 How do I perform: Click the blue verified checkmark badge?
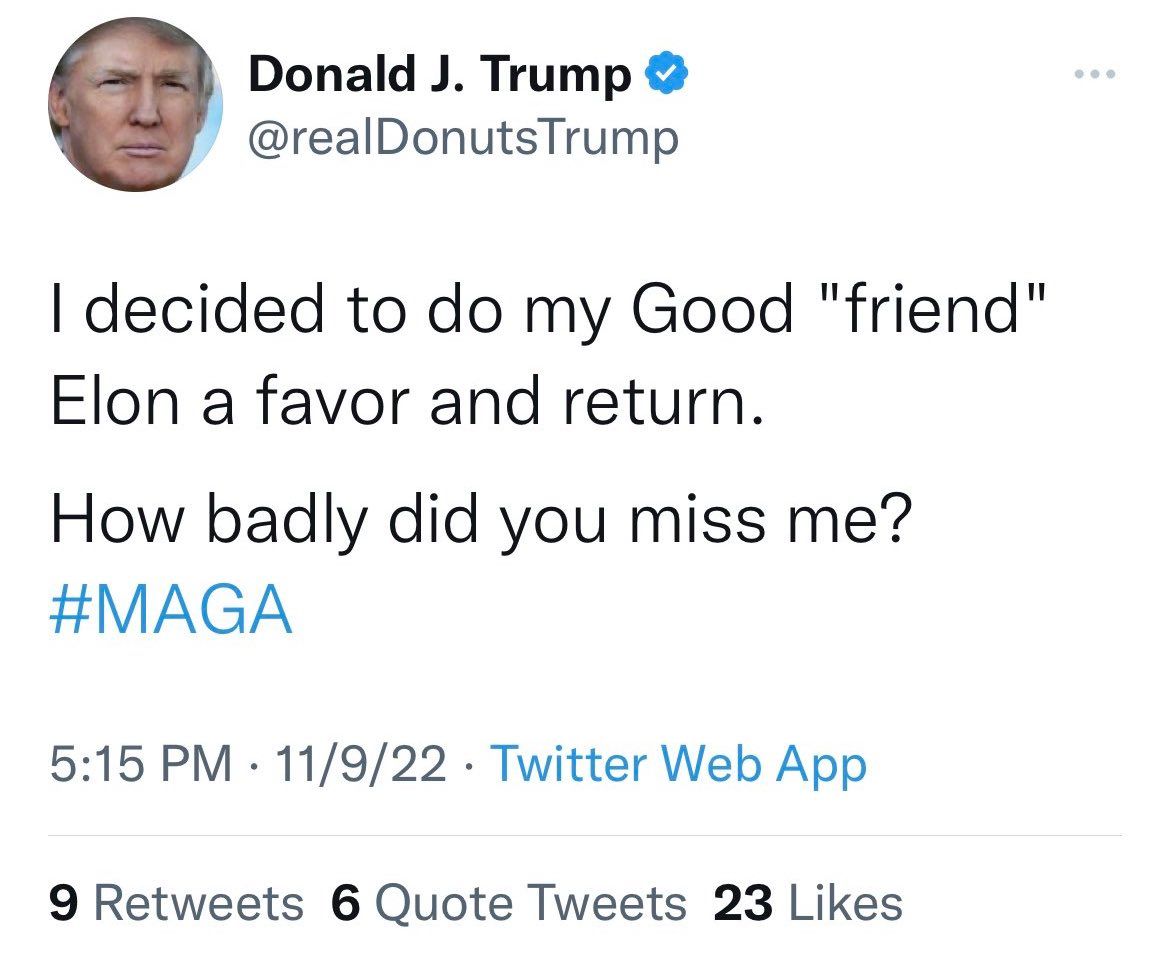(x=665, y=75)
